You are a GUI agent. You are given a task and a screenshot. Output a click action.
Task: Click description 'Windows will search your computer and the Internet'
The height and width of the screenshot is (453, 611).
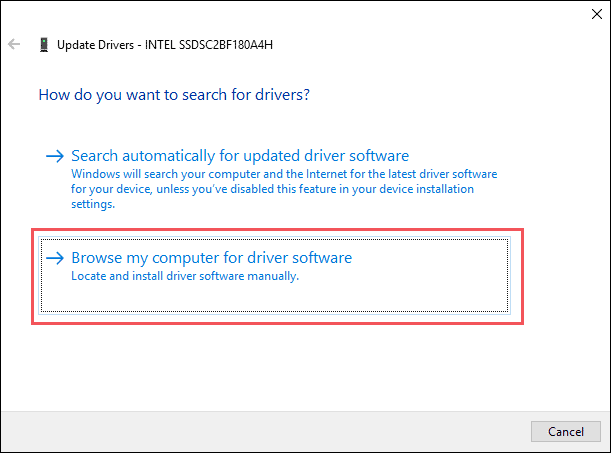[284, 189]
